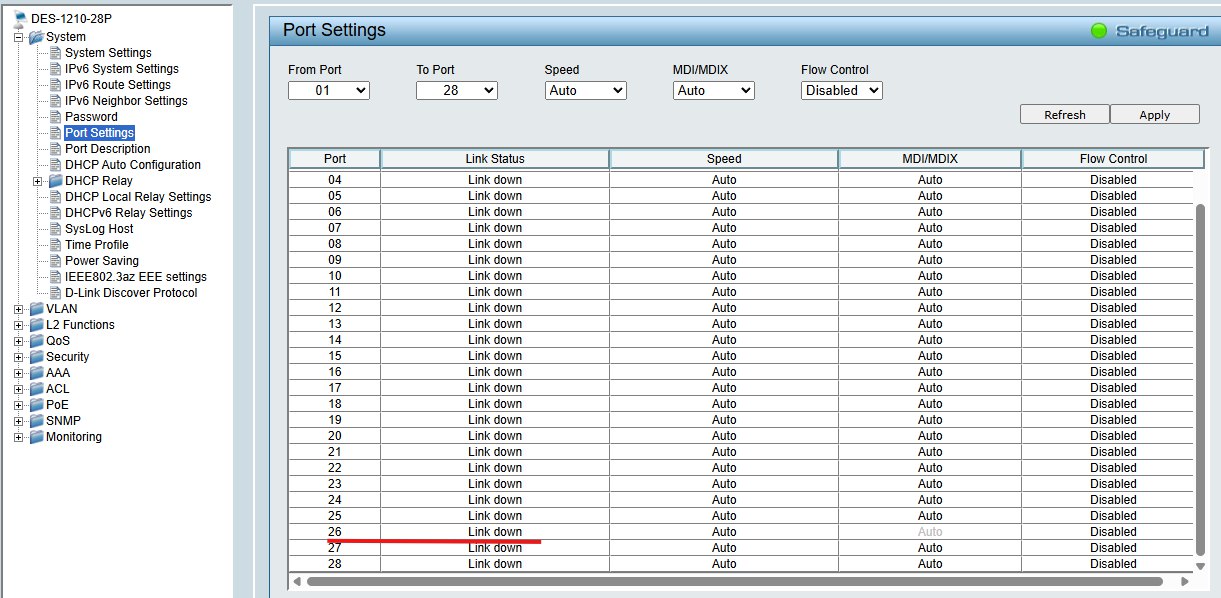Open IPv6 Route Settings page
This screenshot has width=1221, height=598.
pyautogui.click(x=118, y=85)
